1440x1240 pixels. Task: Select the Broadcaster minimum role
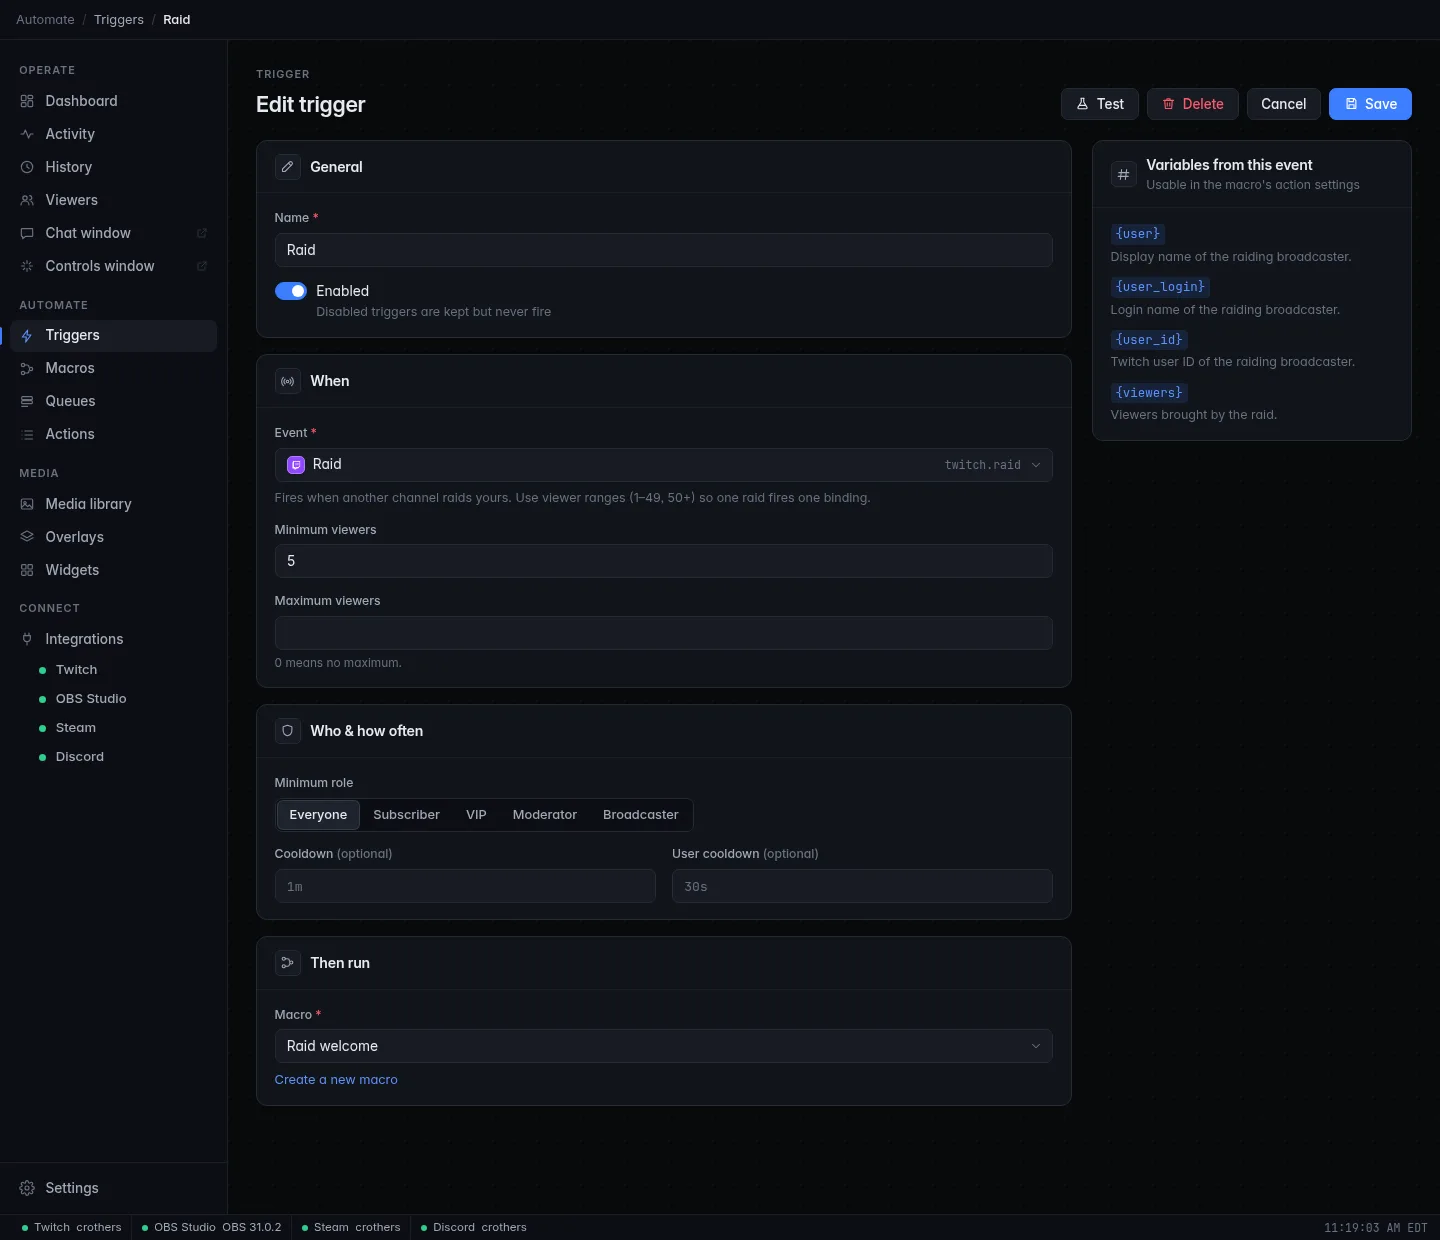pyautogui.click(x=641, y=815)
